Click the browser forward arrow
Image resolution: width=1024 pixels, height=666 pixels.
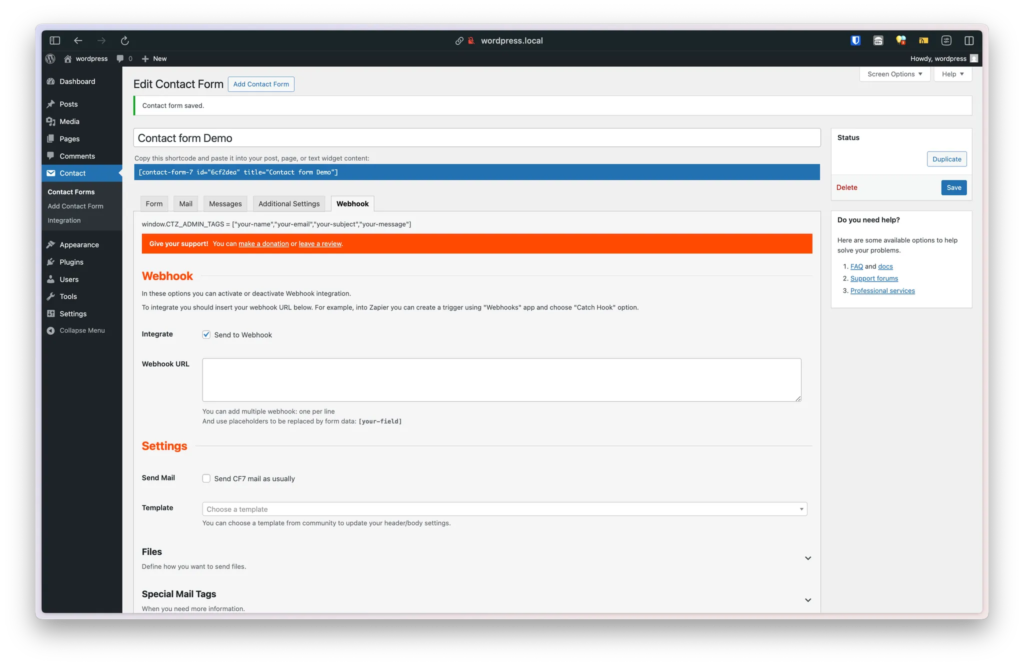(x=101, y=40)
